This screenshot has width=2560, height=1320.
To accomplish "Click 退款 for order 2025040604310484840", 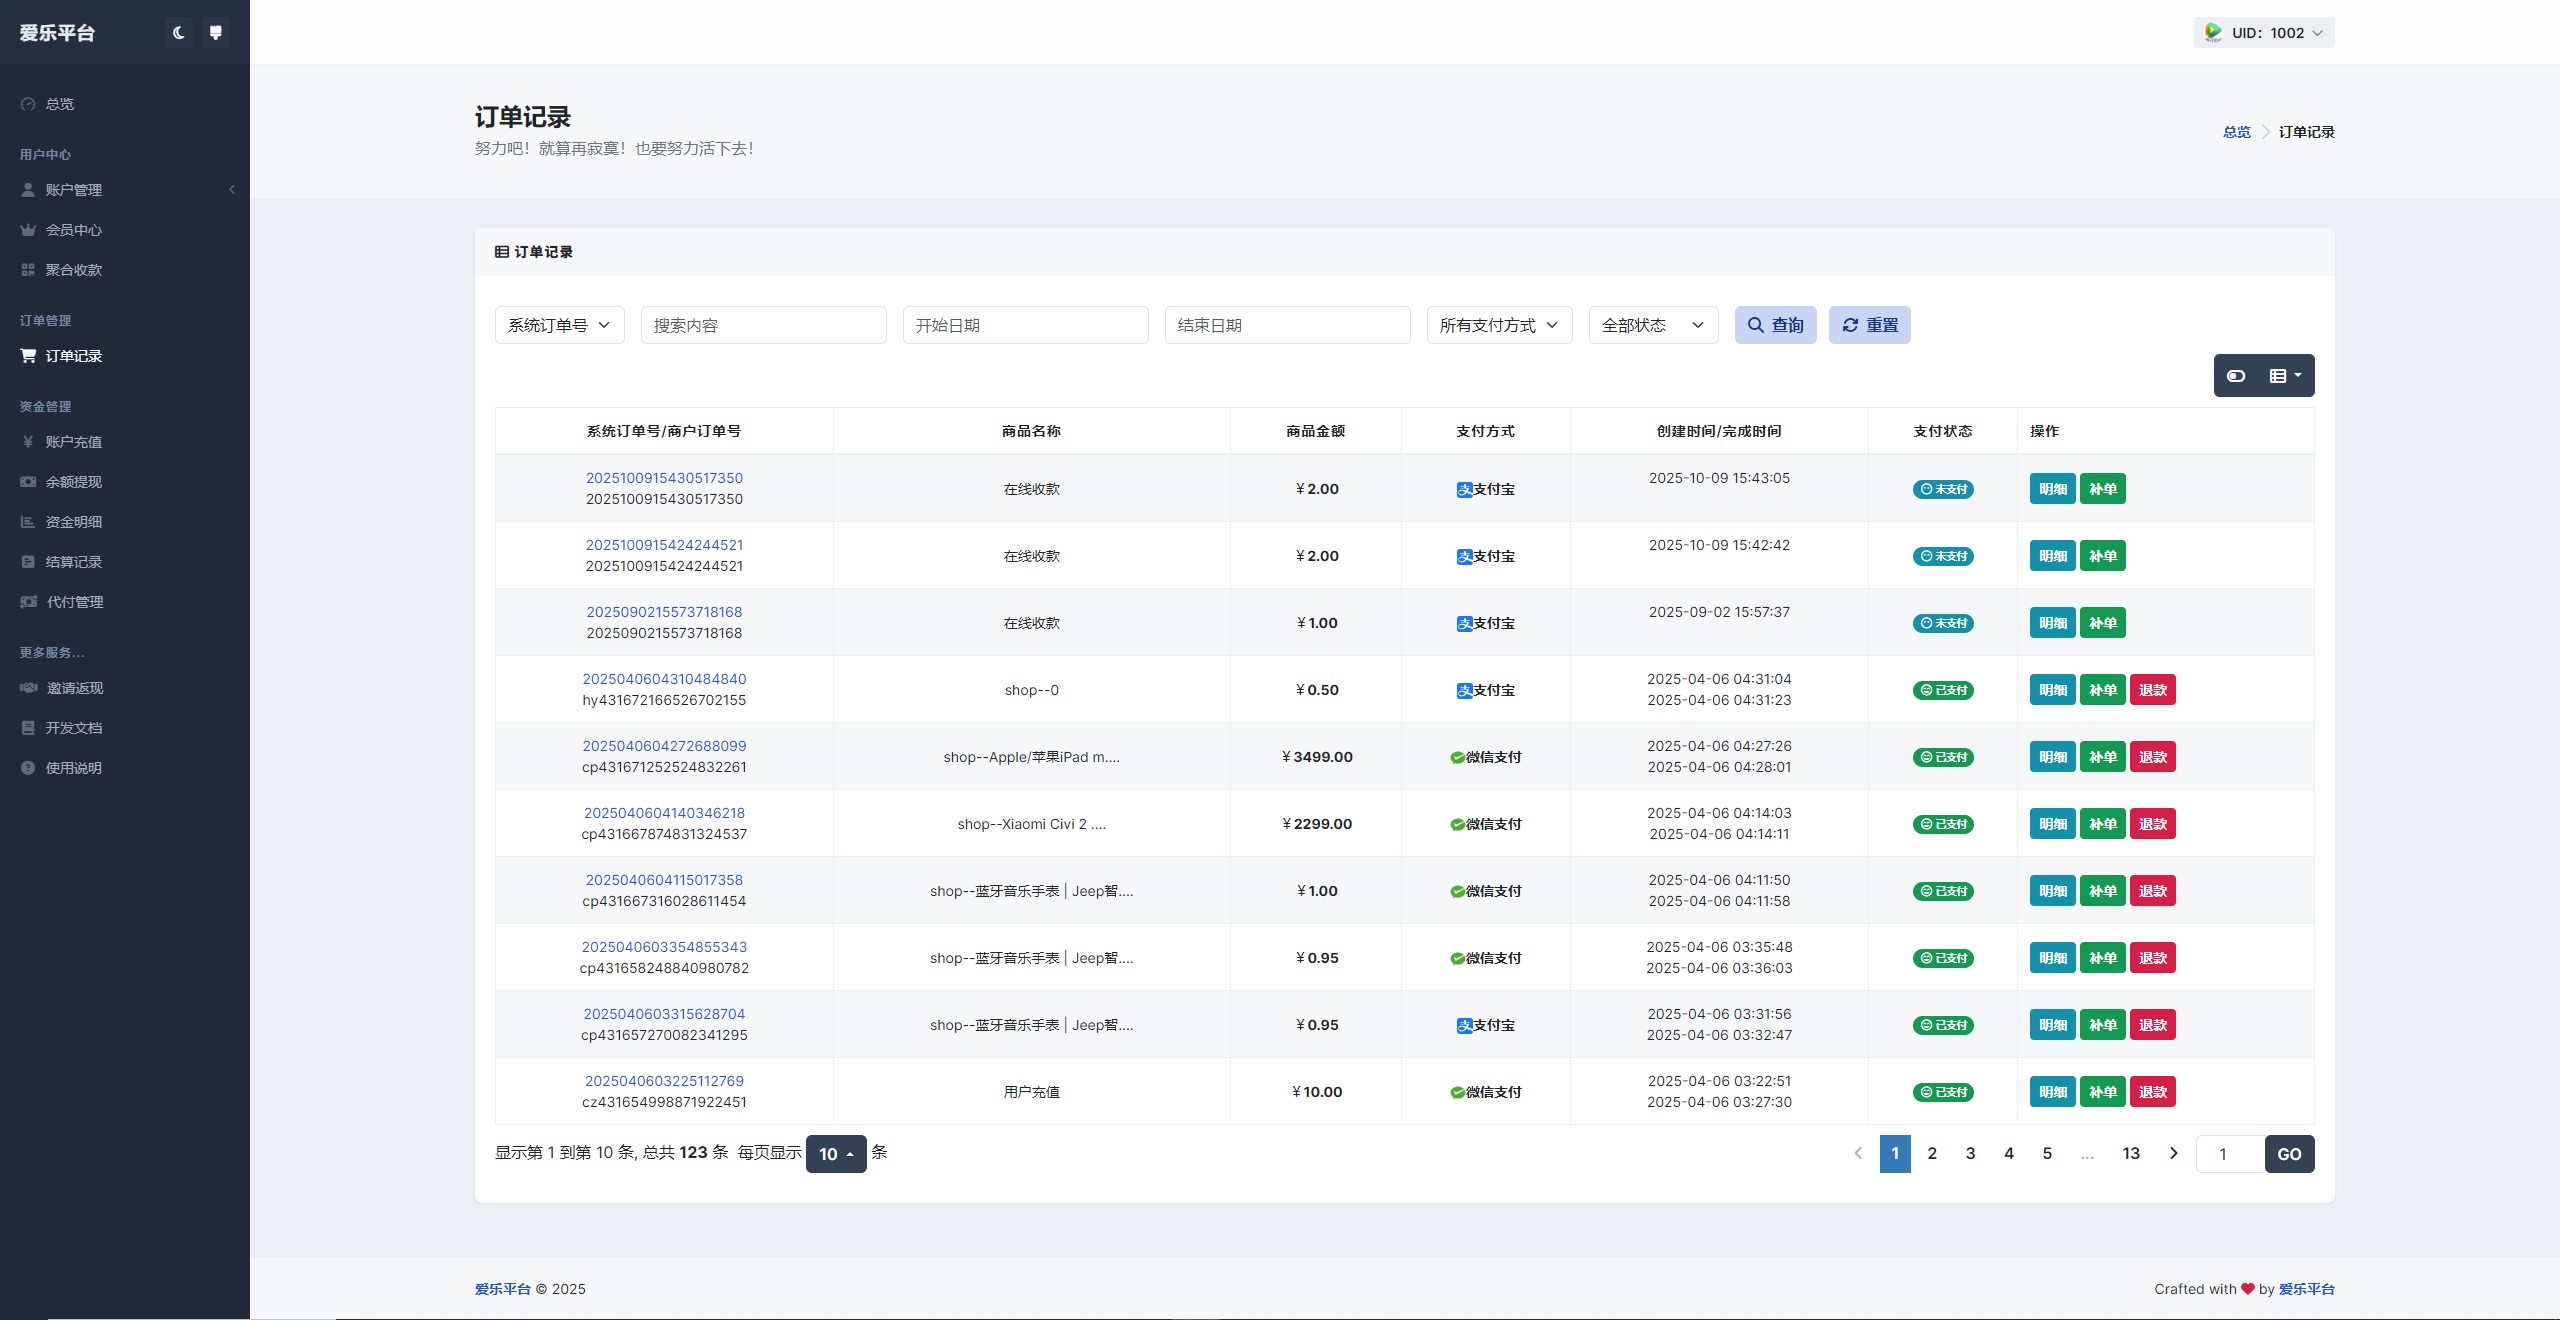I will point(2152,690).
